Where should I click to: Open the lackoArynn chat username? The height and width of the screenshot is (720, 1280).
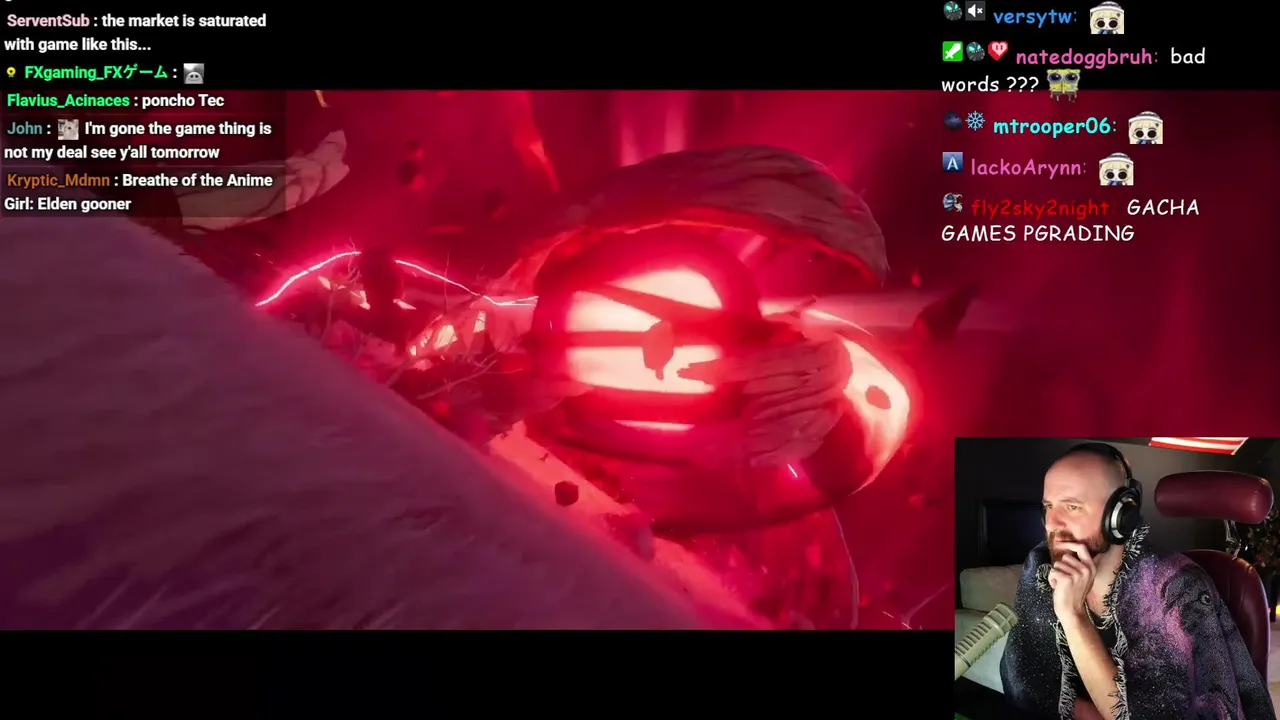coord(1026,168)
